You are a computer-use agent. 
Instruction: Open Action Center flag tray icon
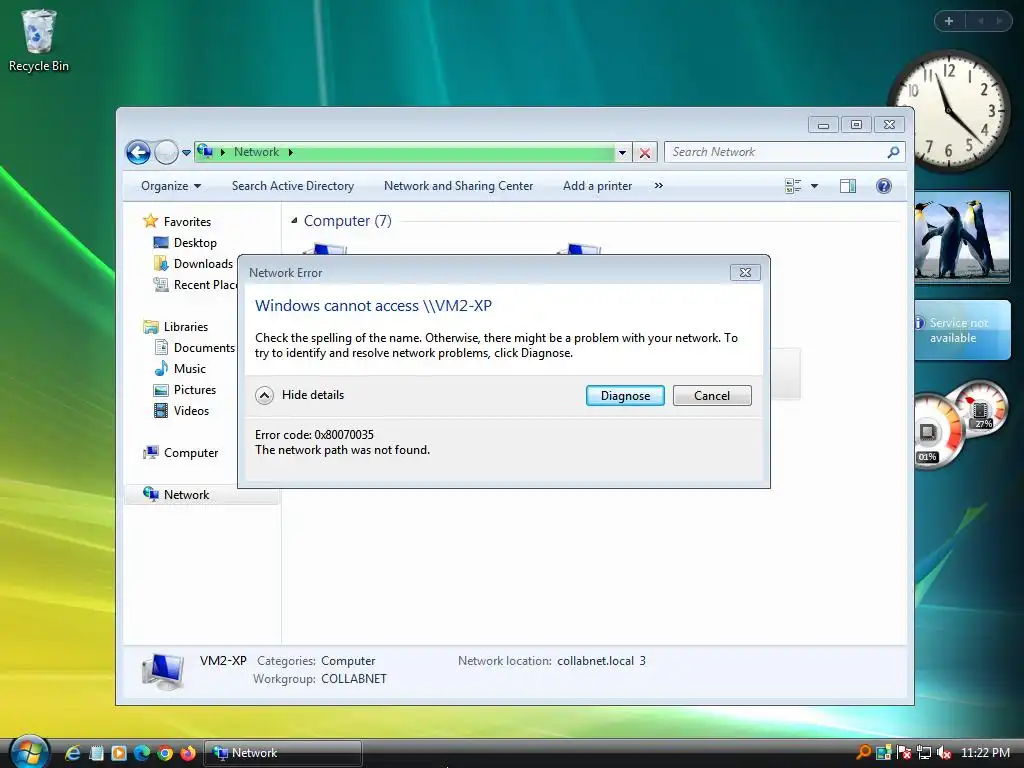904,753
